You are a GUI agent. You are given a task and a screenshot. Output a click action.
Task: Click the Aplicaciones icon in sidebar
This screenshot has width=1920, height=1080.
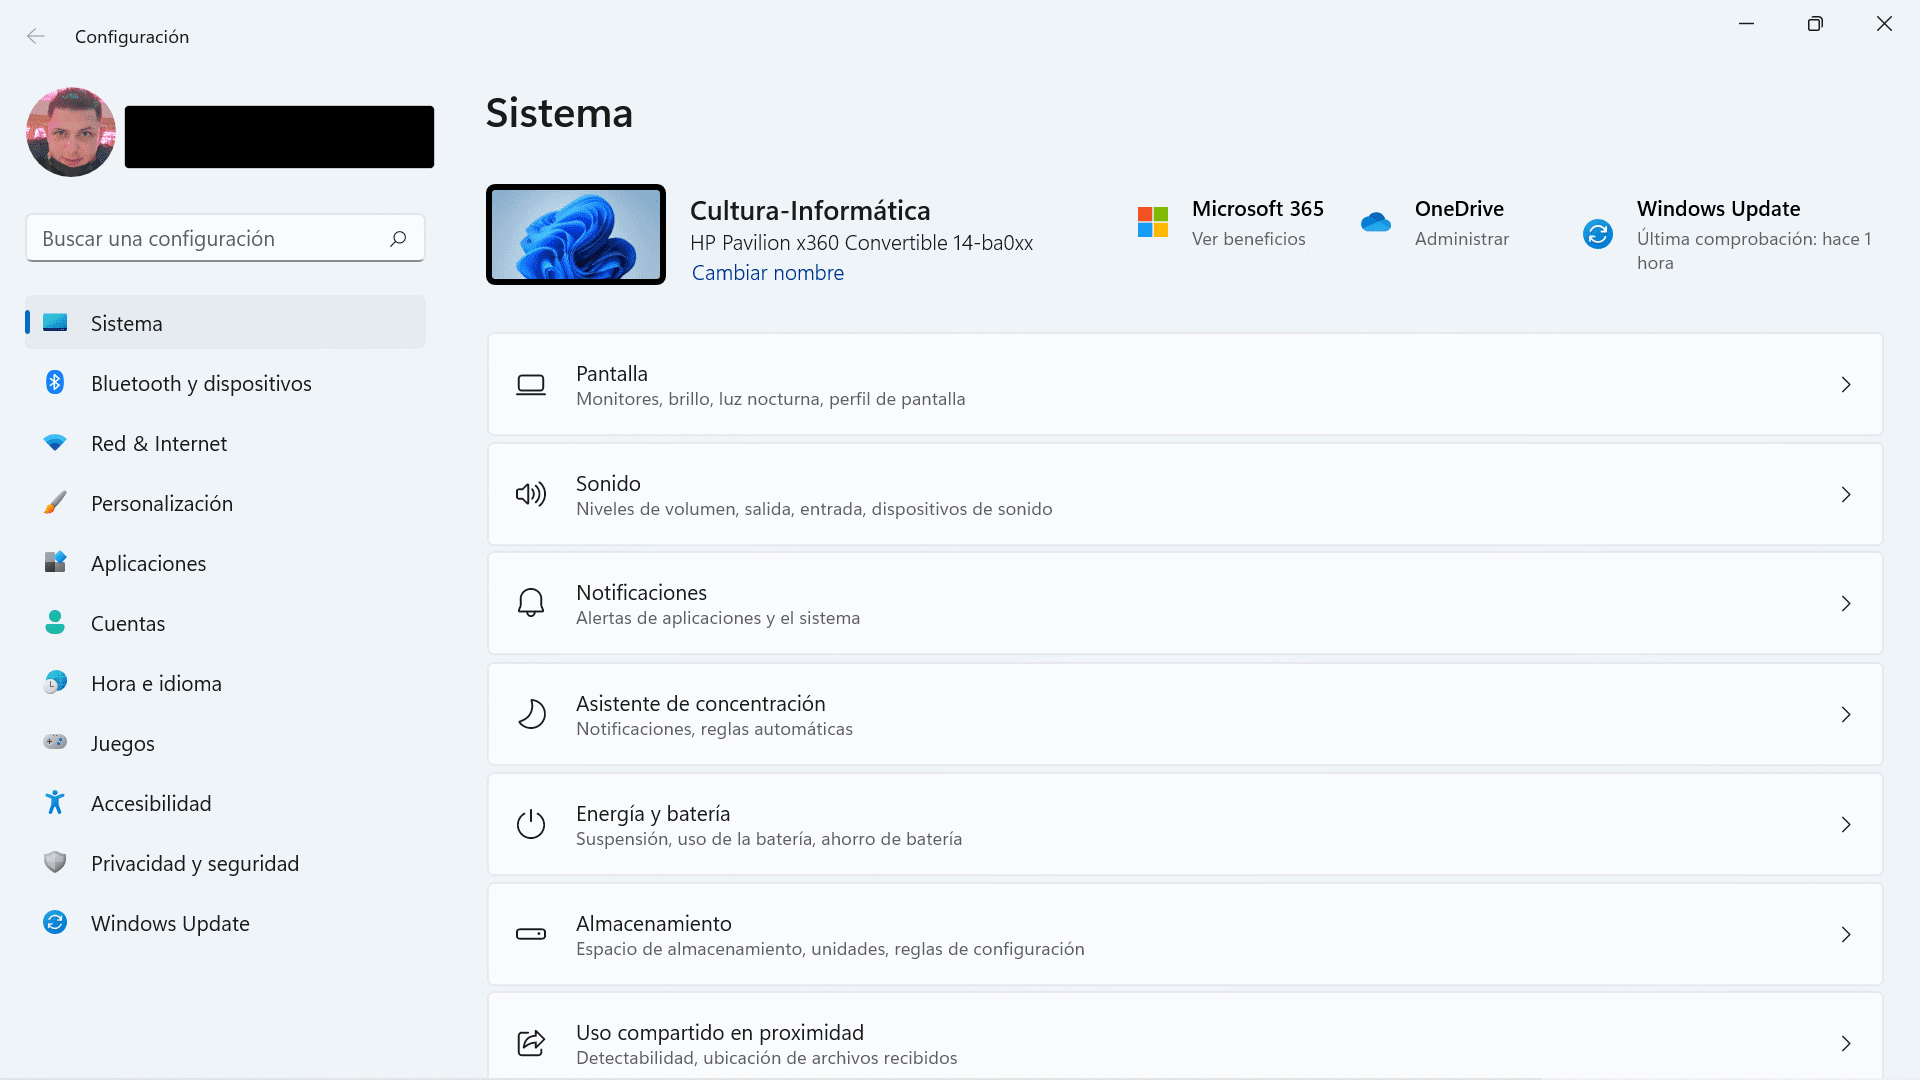point(55,563)
